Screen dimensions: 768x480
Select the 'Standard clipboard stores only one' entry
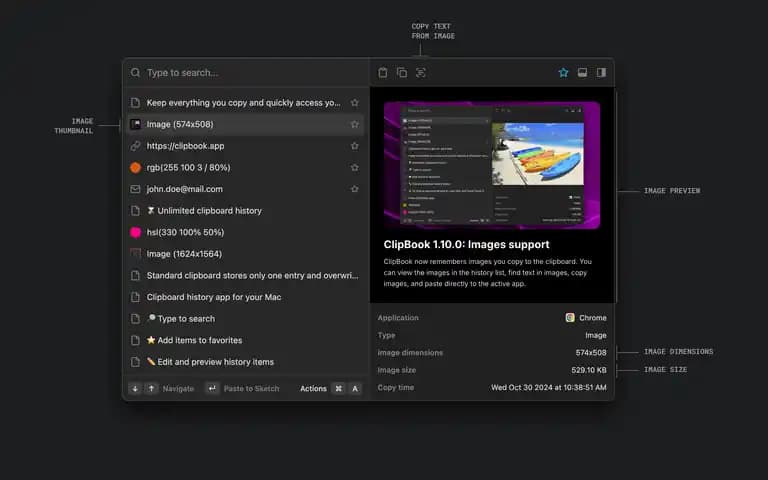point(245,275)
